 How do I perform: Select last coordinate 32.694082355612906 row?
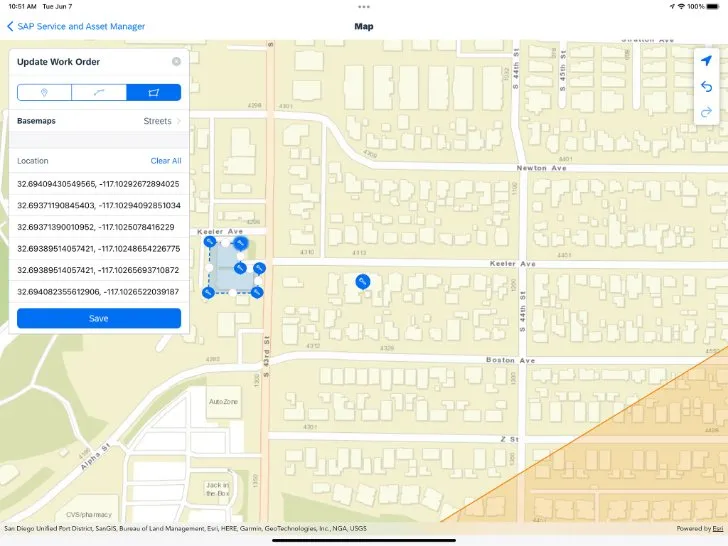coord(99,292)
